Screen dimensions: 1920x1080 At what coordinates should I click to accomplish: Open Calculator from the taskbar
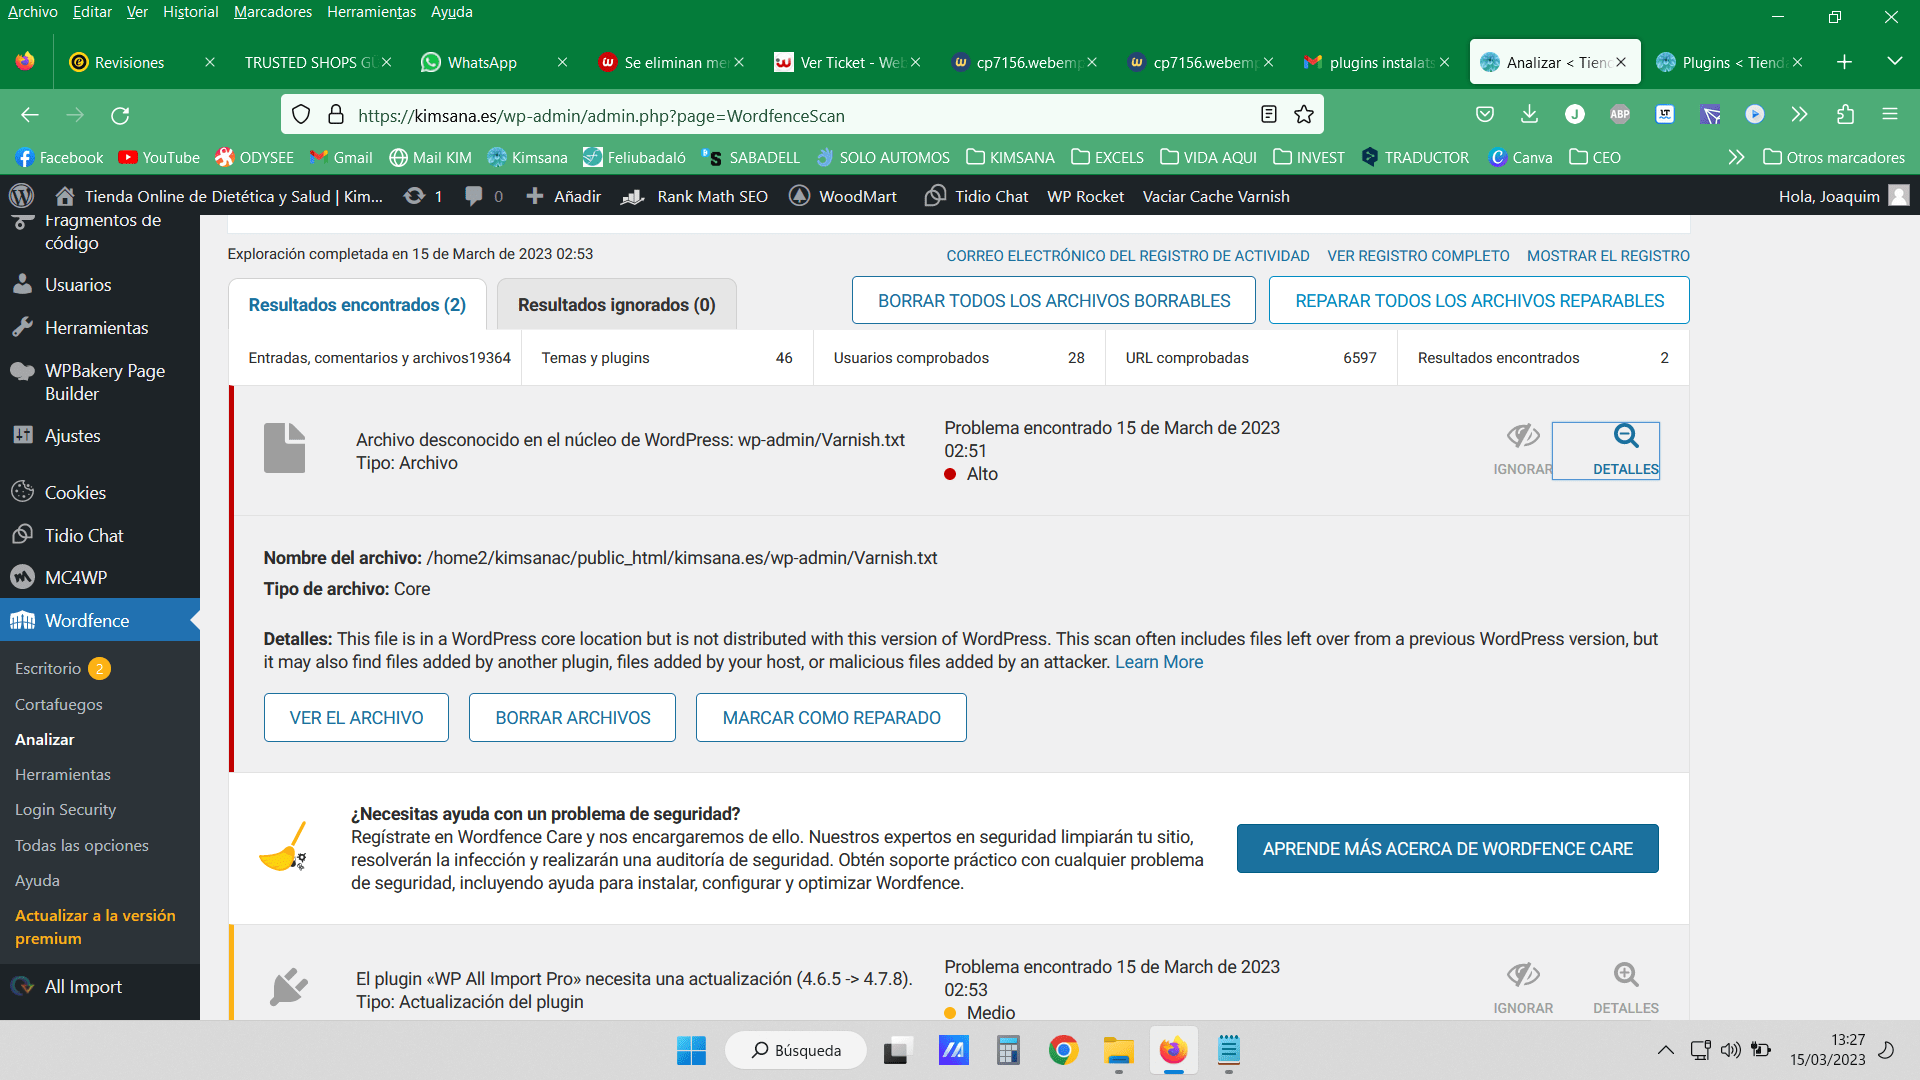click(x=1008, y=1050)
